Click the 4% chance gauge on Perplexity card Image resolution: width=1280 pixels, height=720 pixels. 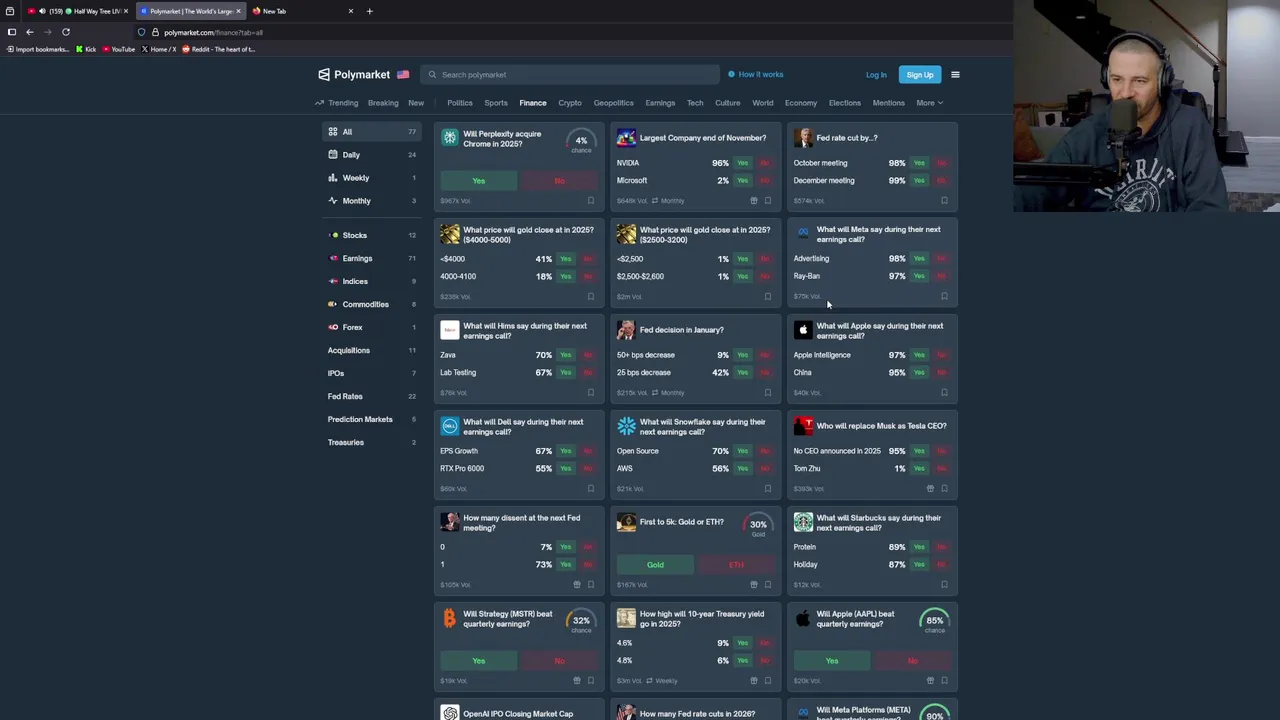click(581, 143)
